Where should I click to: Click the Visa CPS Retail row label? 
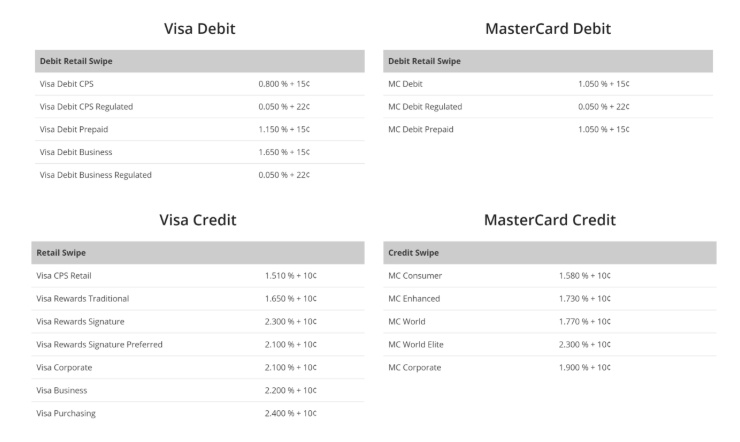(x=64, y=275)
